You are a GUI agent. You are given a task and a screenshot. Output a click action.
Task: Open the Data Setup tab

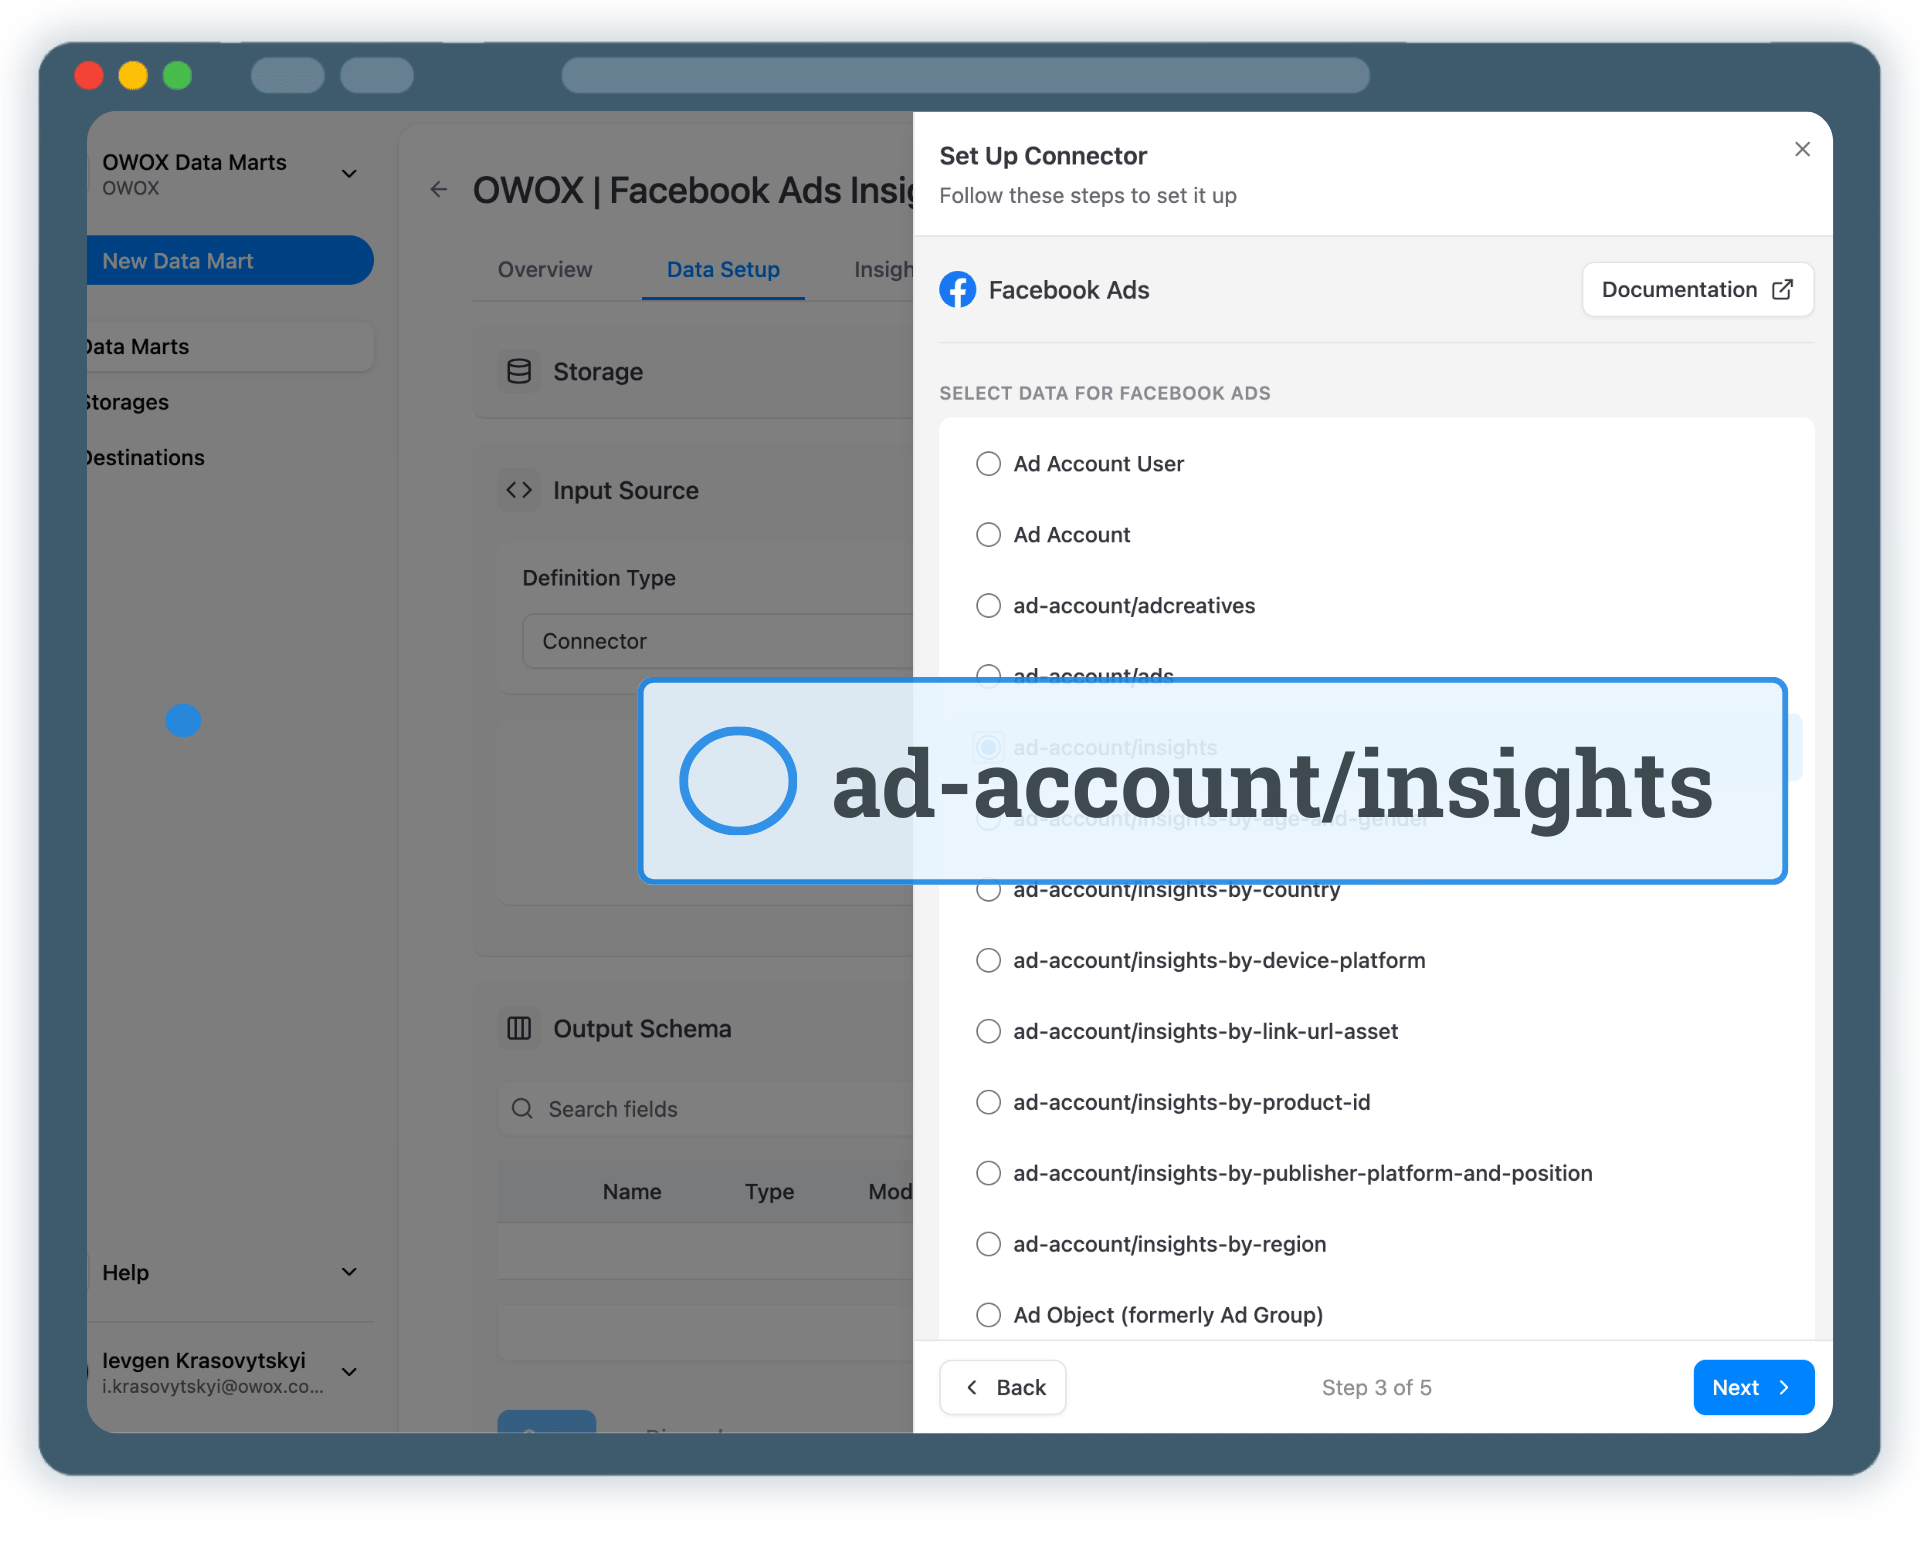723,269
